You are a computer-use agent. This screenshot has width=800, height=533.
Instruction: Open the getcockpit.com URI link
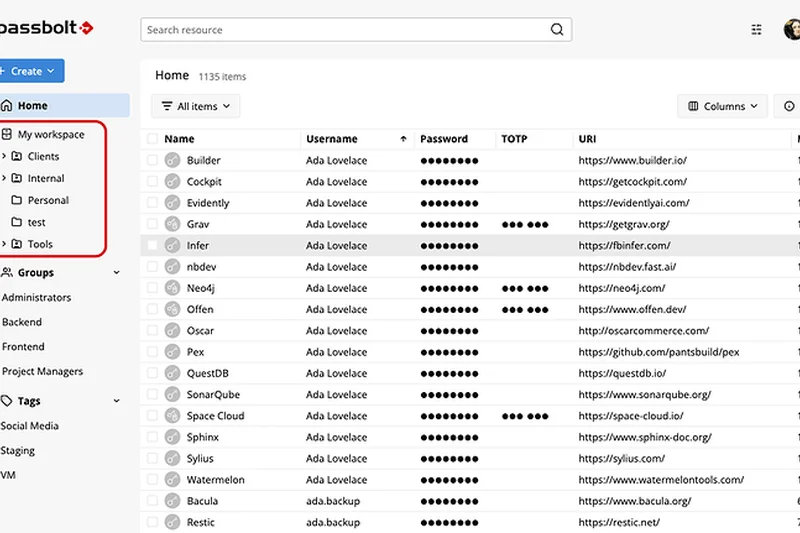(x=633, y=182)
